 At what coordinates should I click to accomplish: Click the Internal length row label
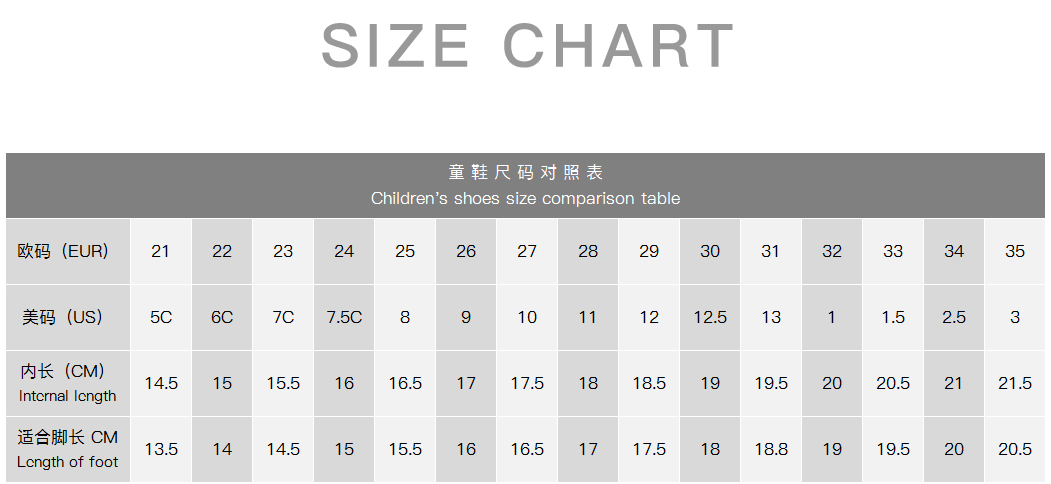pos(67,383)
